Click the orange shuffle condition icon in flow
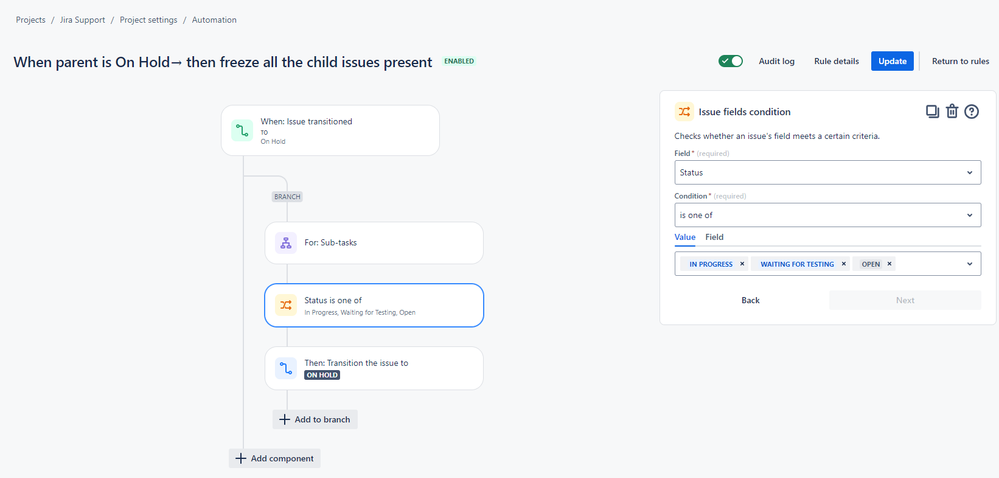999x478 pixels. (285, 305)
